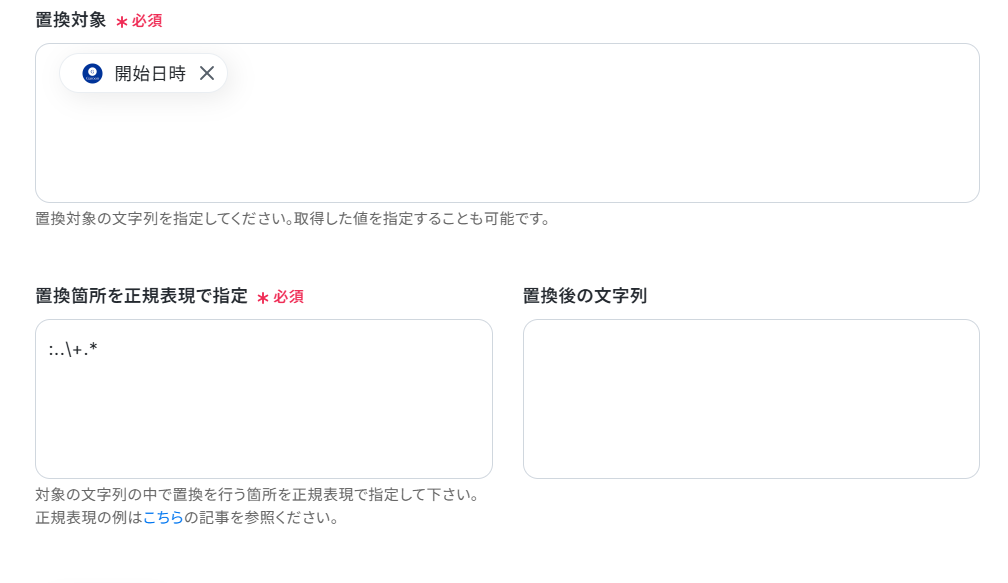Remove the 開始日時 chip with its X

[x=206, y=73]
